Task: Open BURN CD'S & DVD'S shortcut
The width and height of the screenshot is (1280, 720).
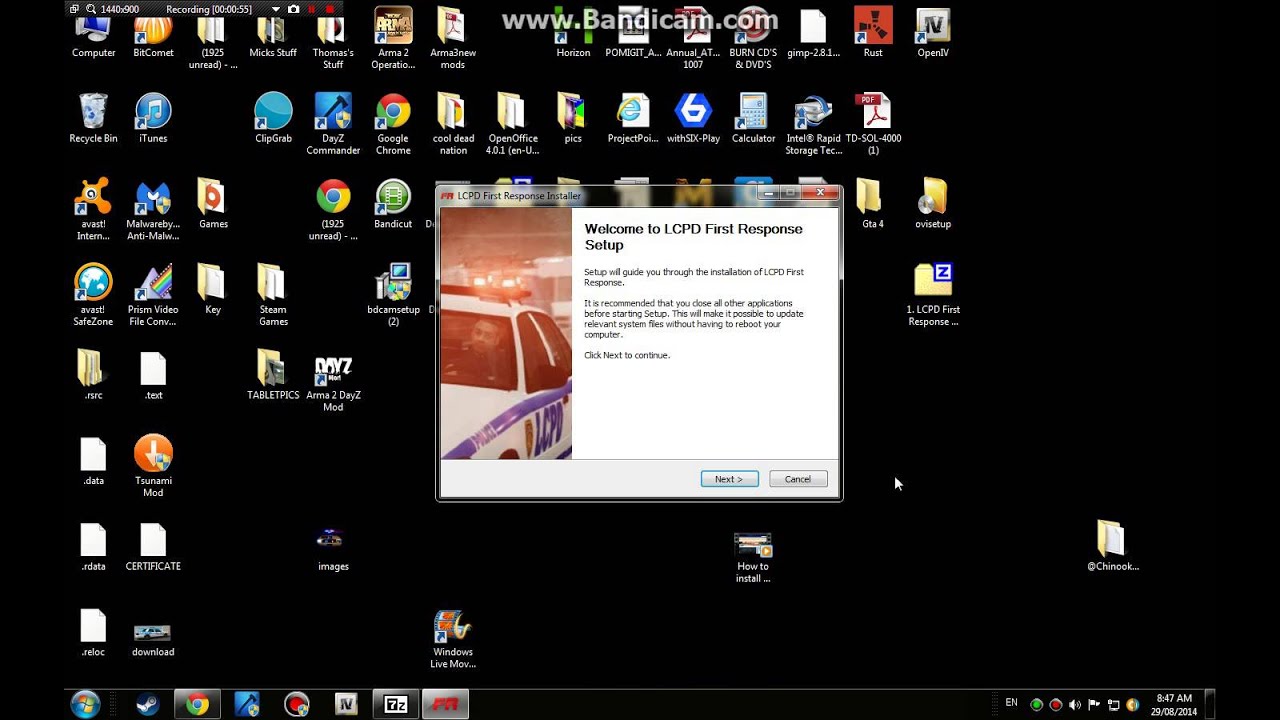Action: [x=753, y=38]
